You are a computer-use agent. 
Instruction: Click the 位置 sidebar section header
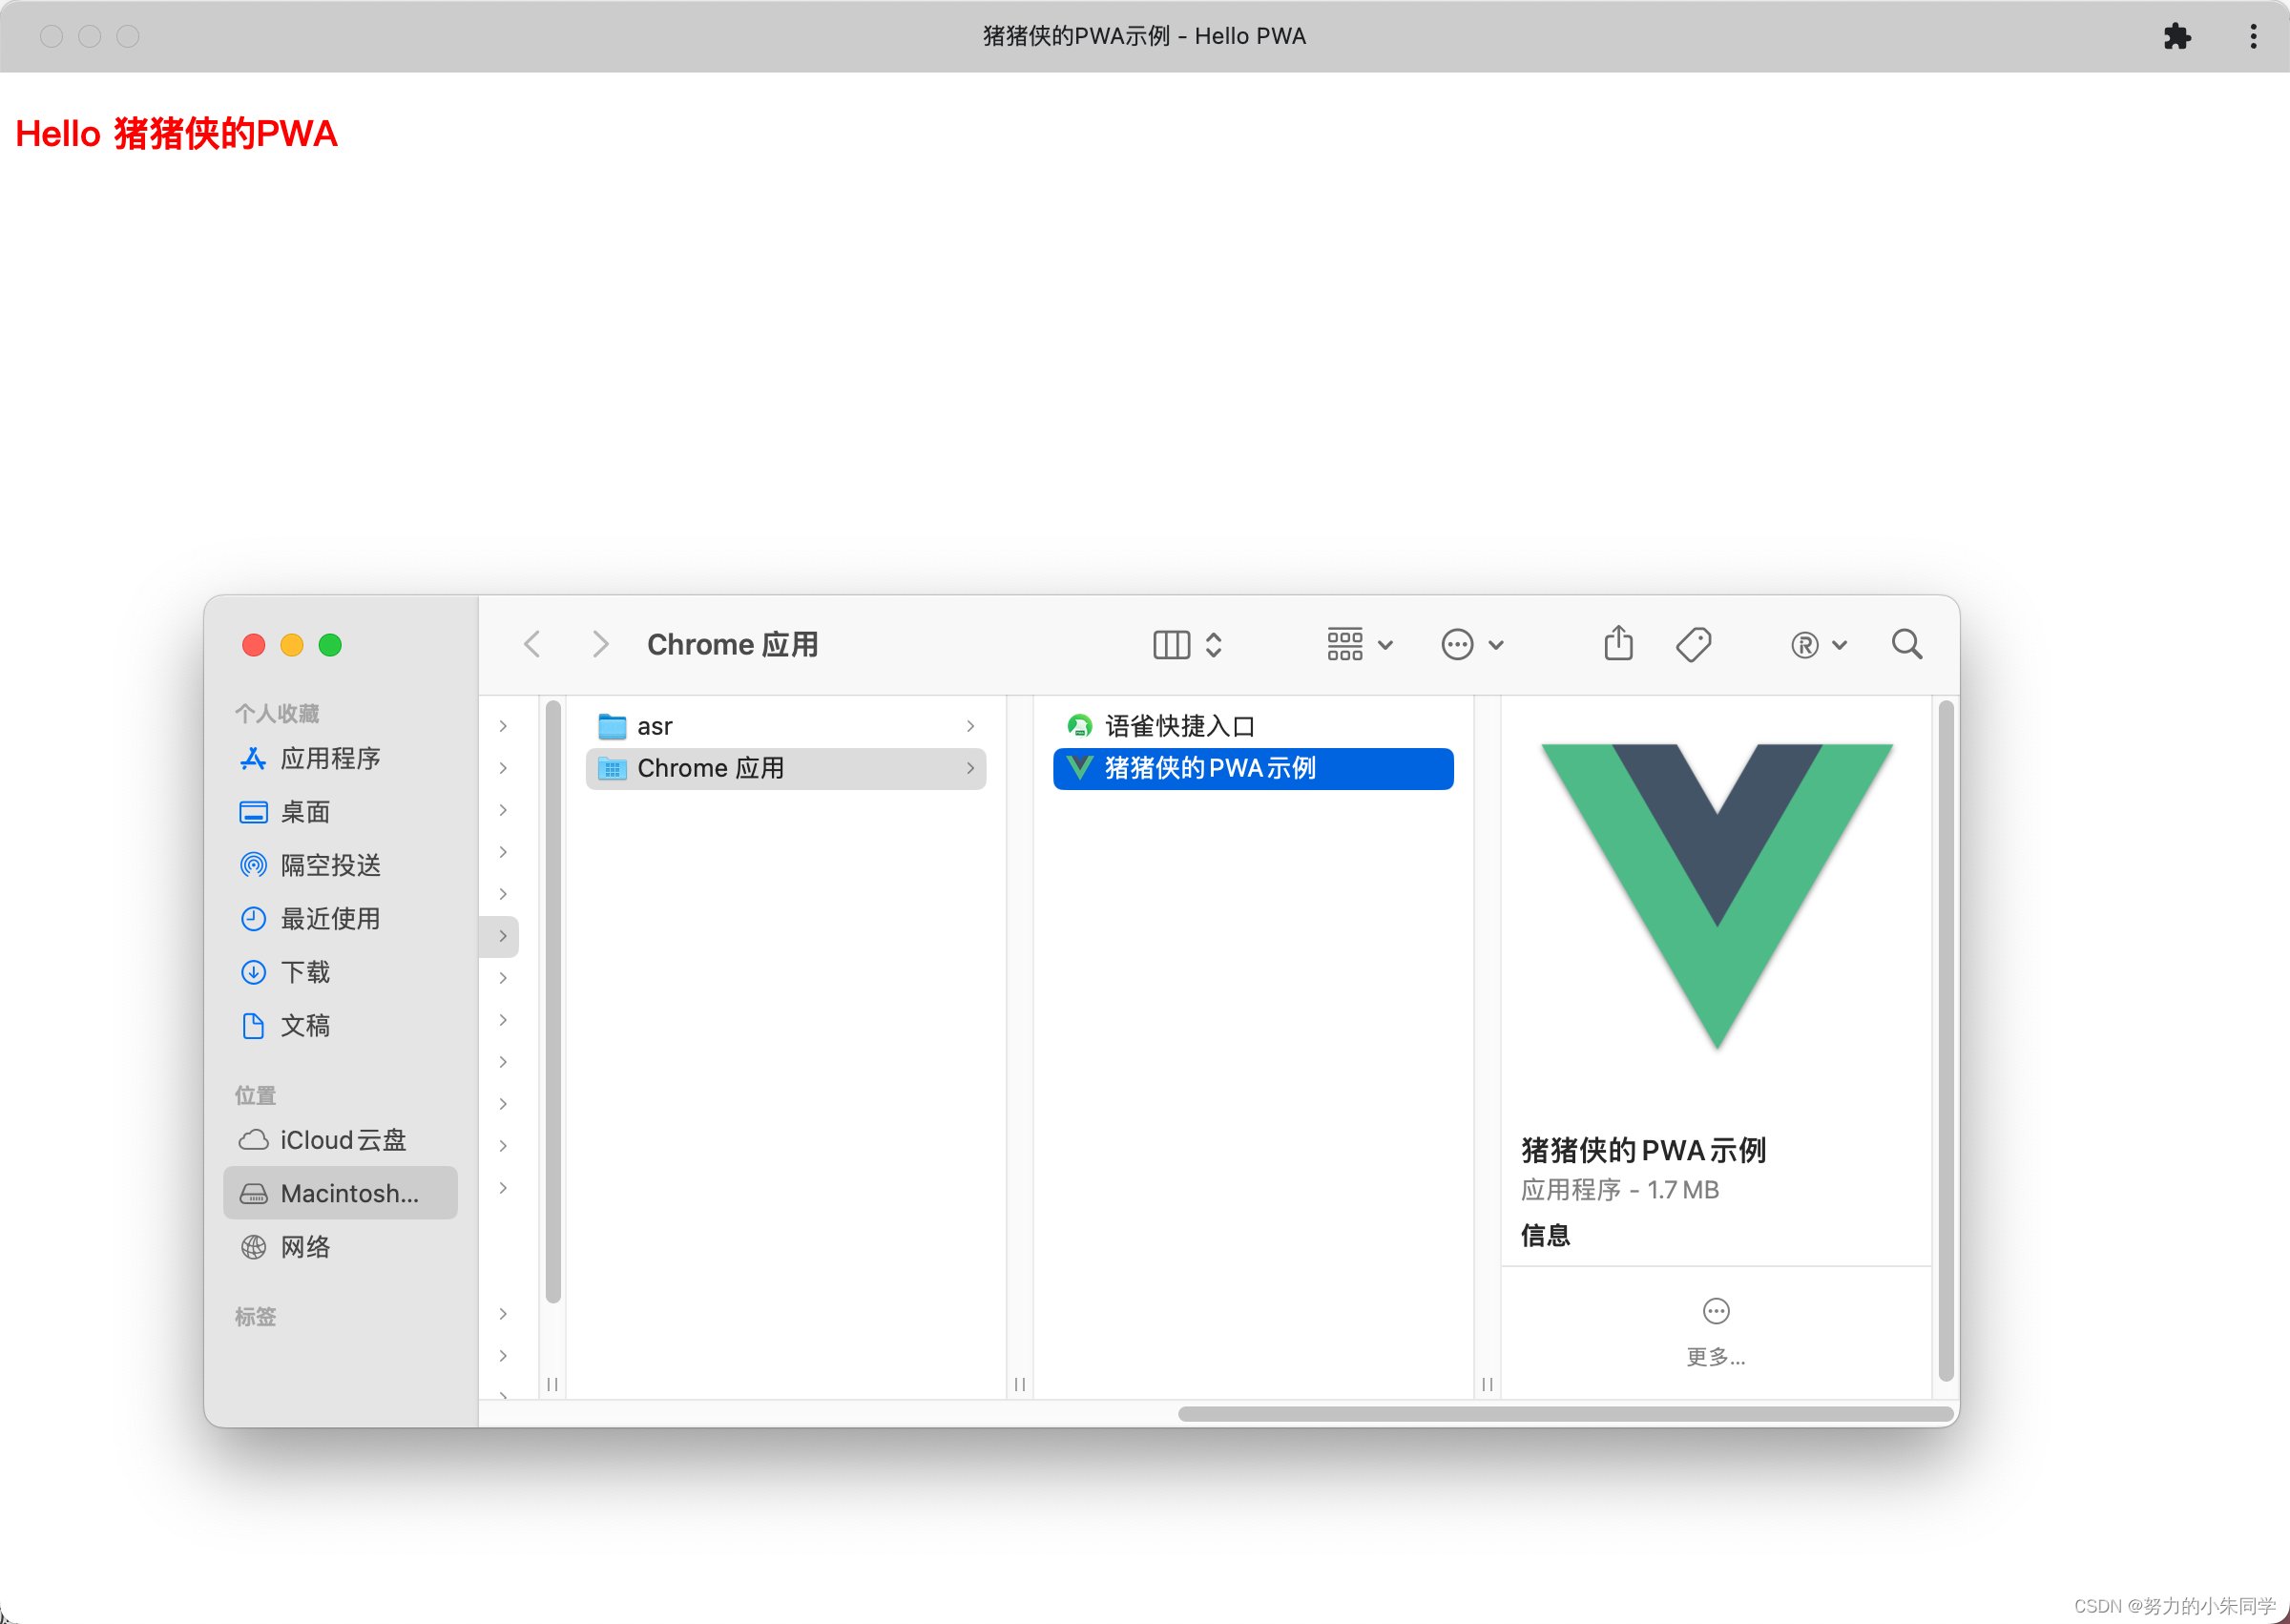255,1095
